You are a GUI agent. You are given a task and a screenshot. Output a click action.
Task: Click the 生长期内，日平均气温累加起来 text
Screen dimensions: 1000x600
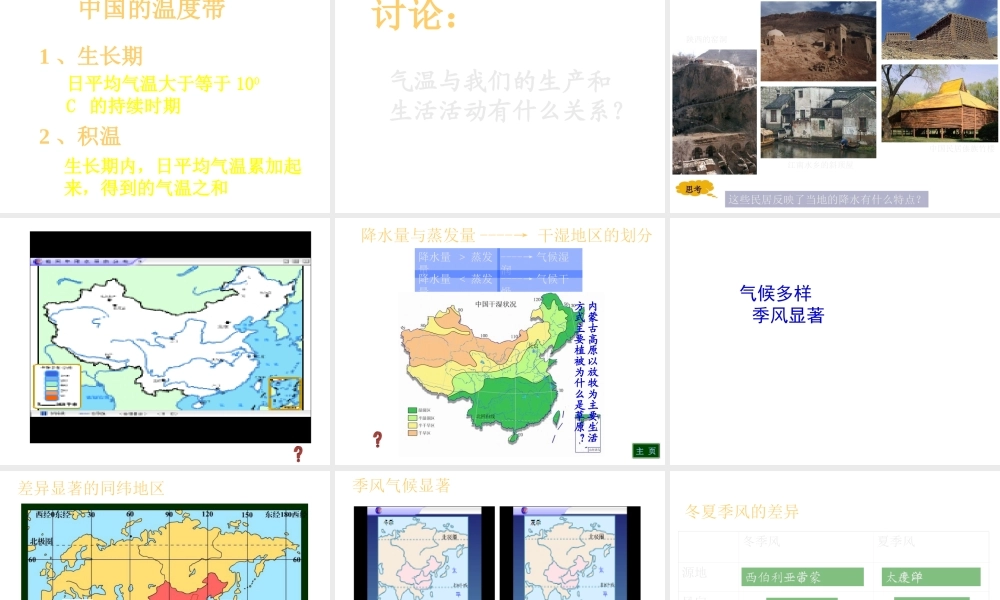click(x=182, y=177)
